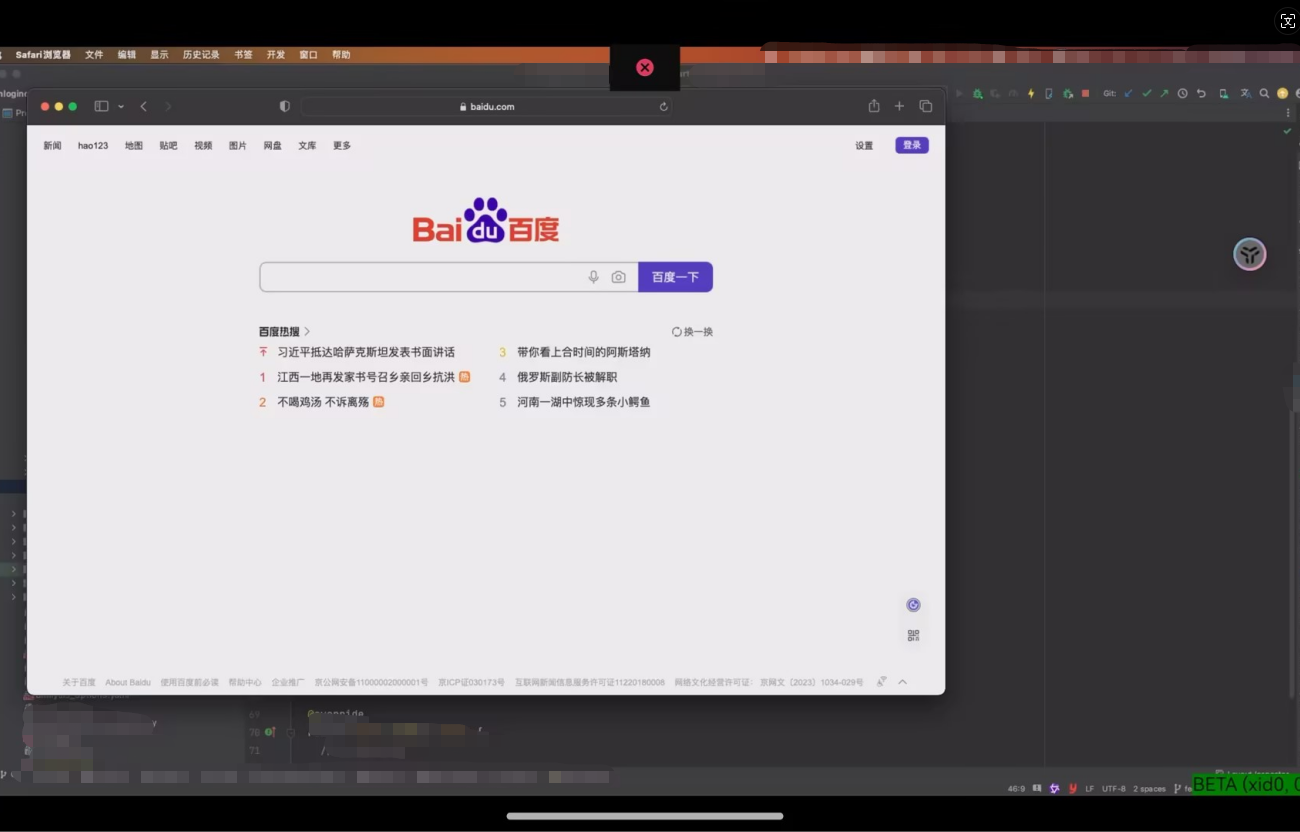Open the hao123 link
Screen dimensions: 1300x832
coord(93,146)
